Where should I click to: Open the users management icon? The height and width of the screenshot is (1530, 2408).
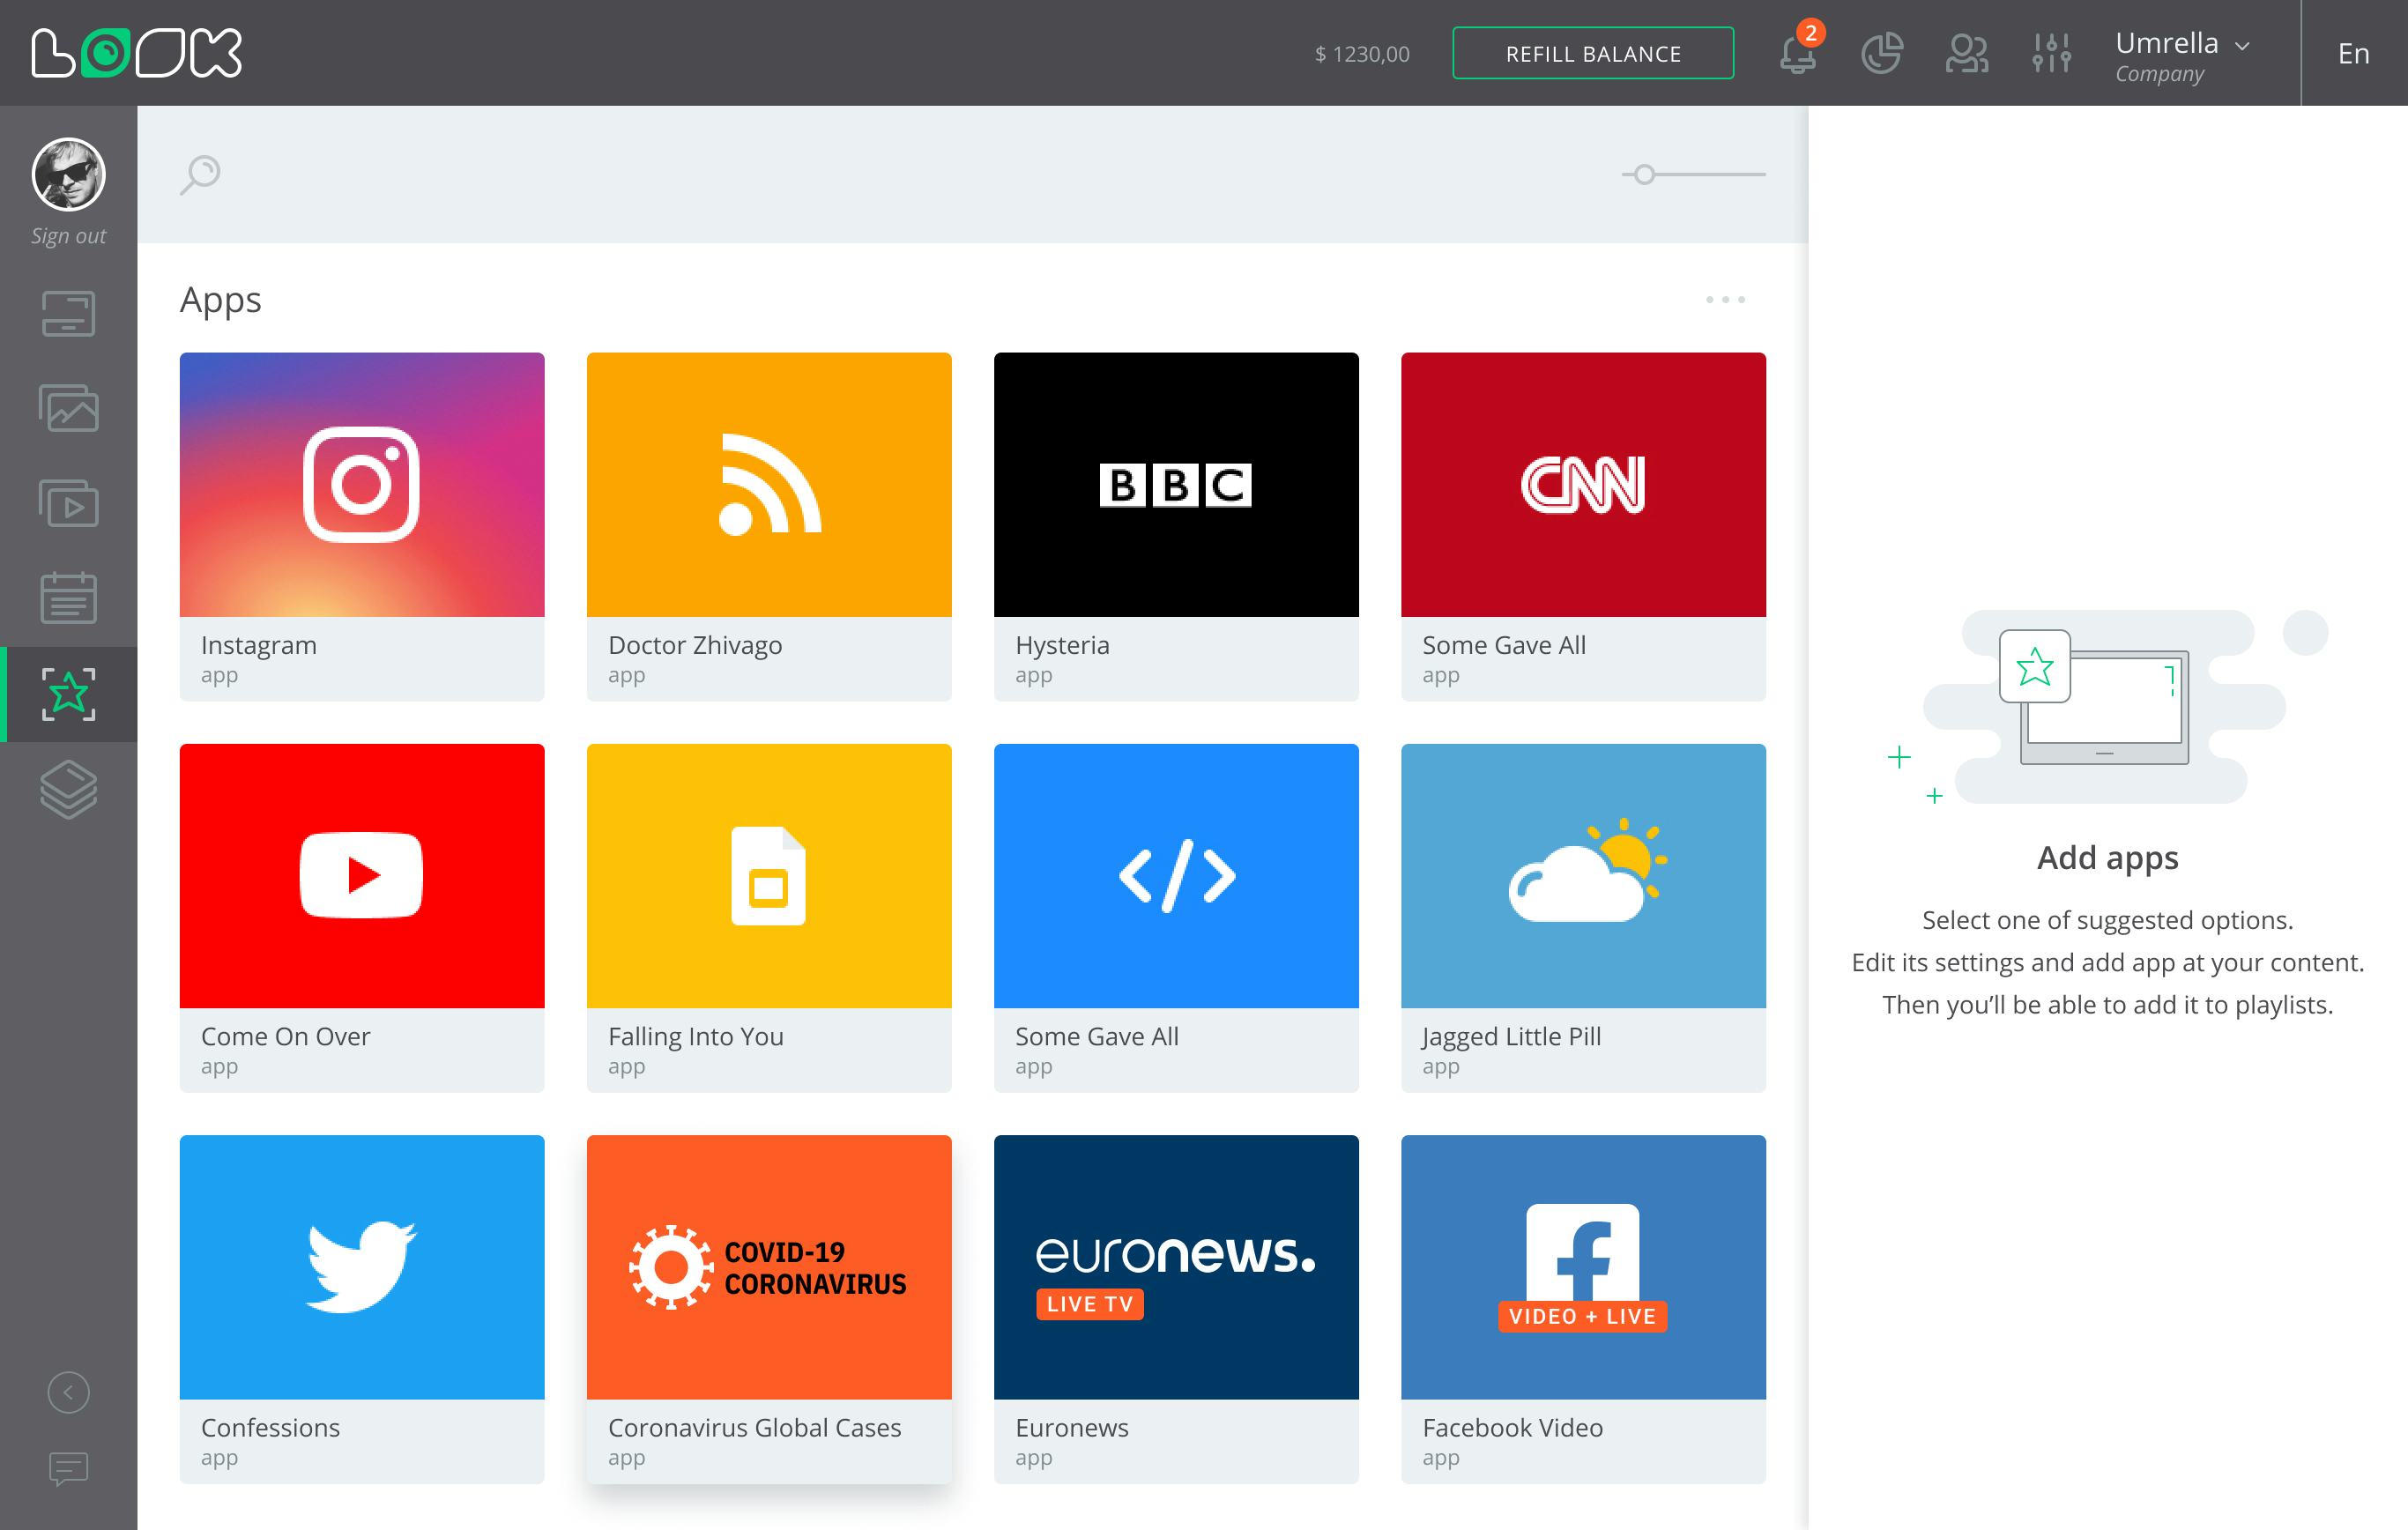tap(1966, 54)
